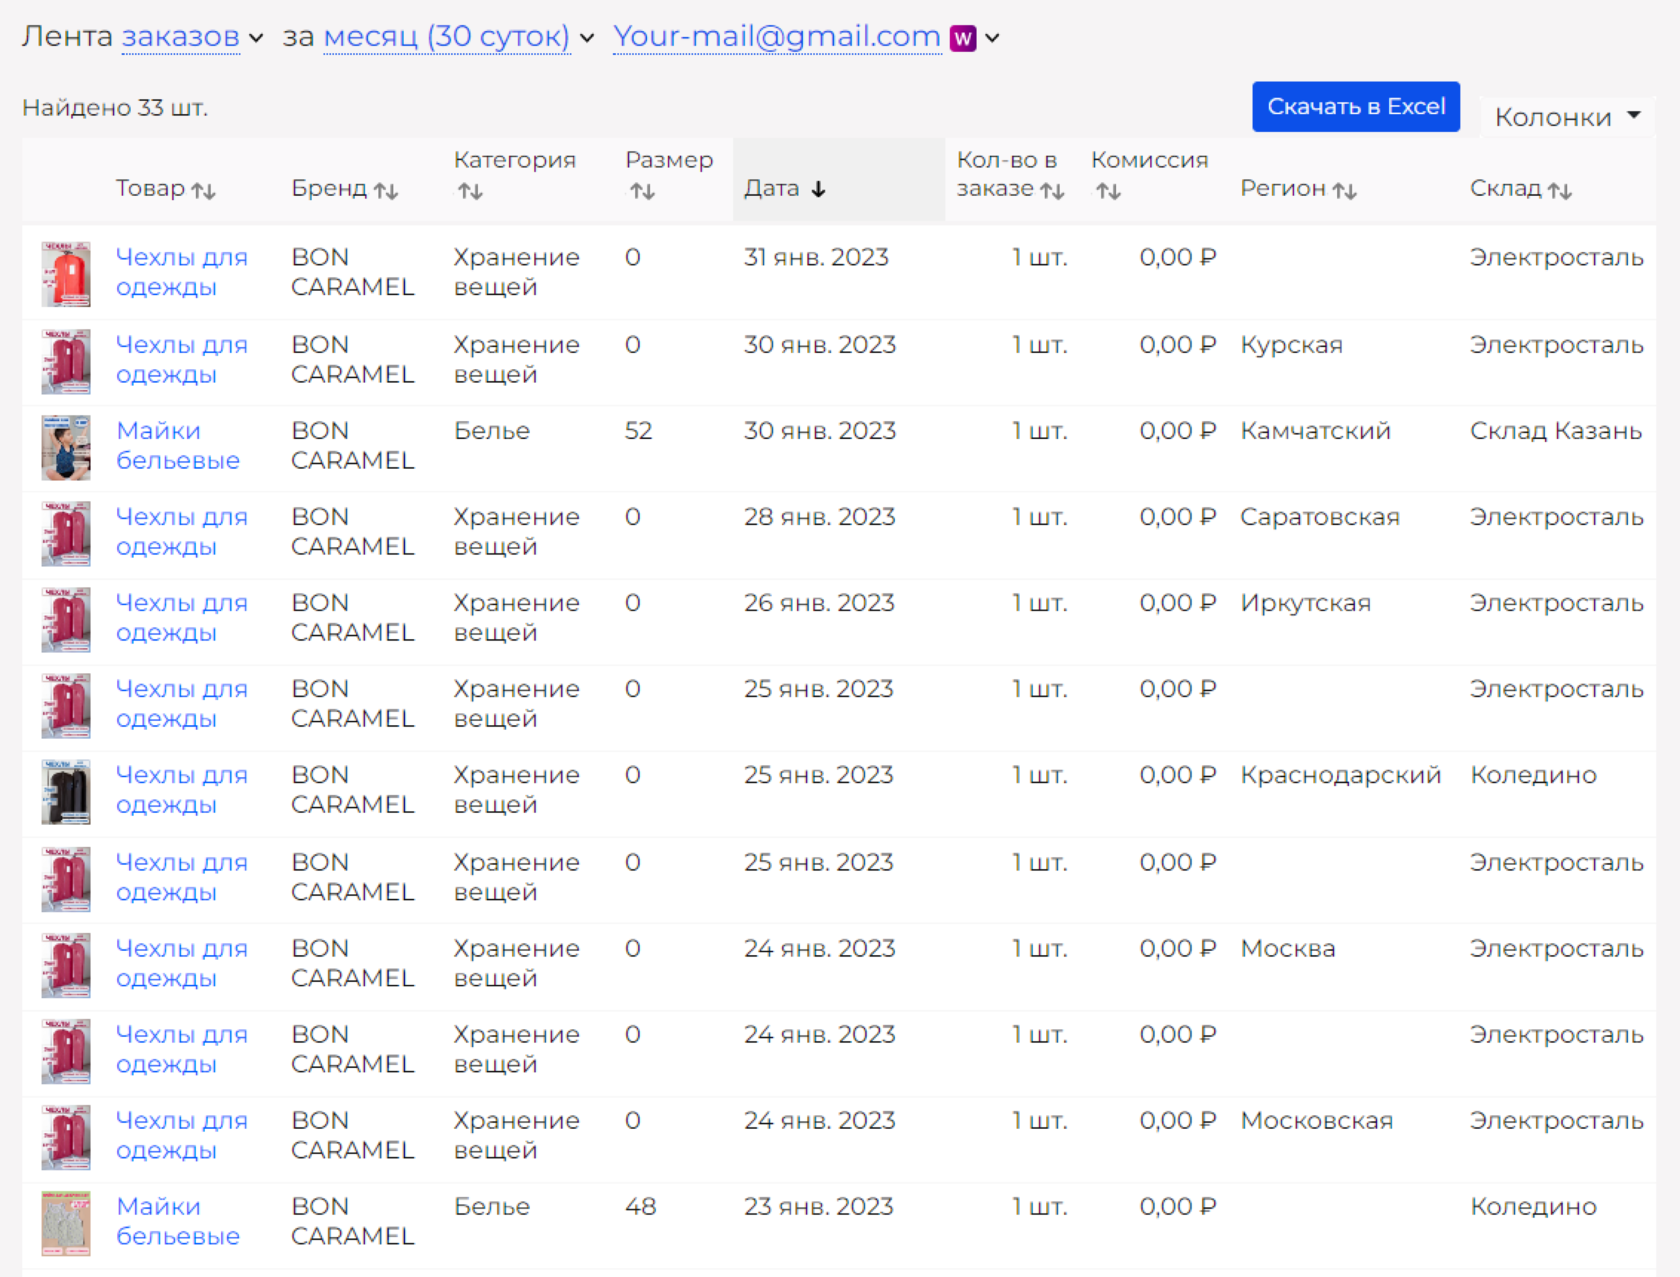Sort table by Товар column arrows

pos(204,190)
